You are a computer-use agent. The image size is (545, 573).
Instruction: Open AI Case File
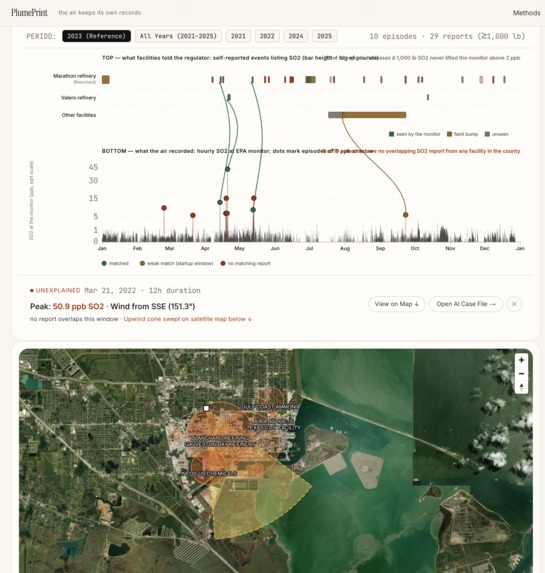[466, 304]
